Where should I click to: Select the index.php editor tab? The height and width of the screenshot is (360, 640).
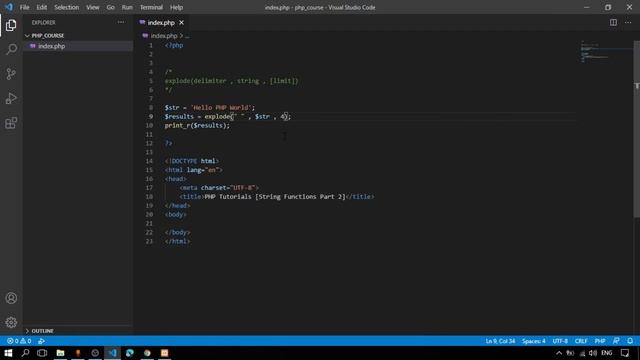(161, 22)
